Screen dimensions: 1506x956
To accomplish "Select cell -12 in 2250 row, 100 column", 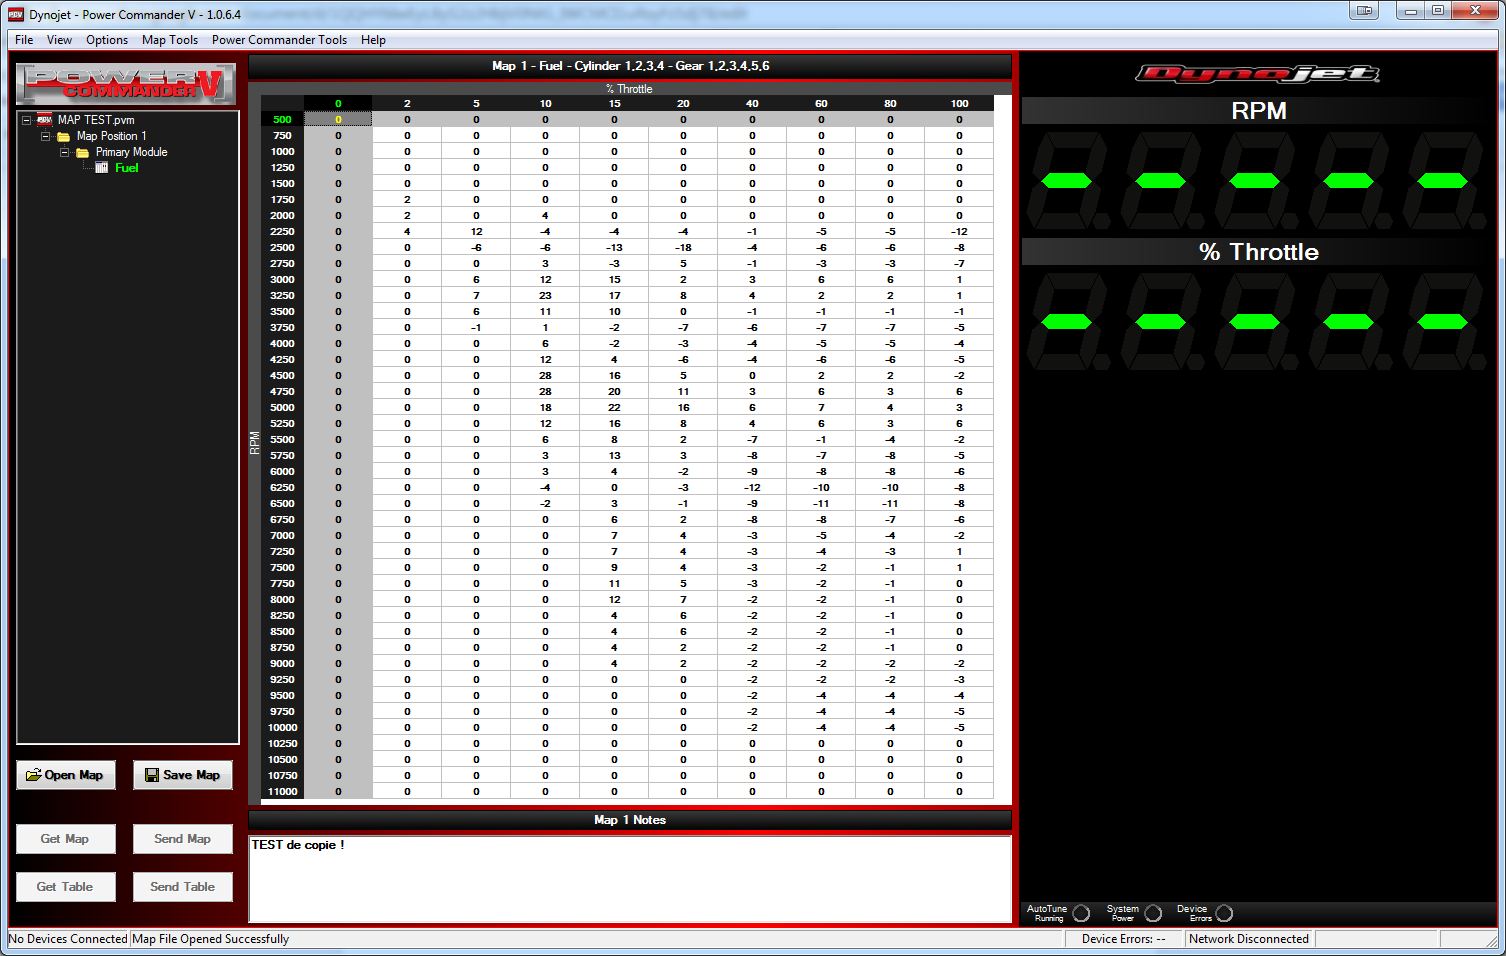I will point(959,232).
